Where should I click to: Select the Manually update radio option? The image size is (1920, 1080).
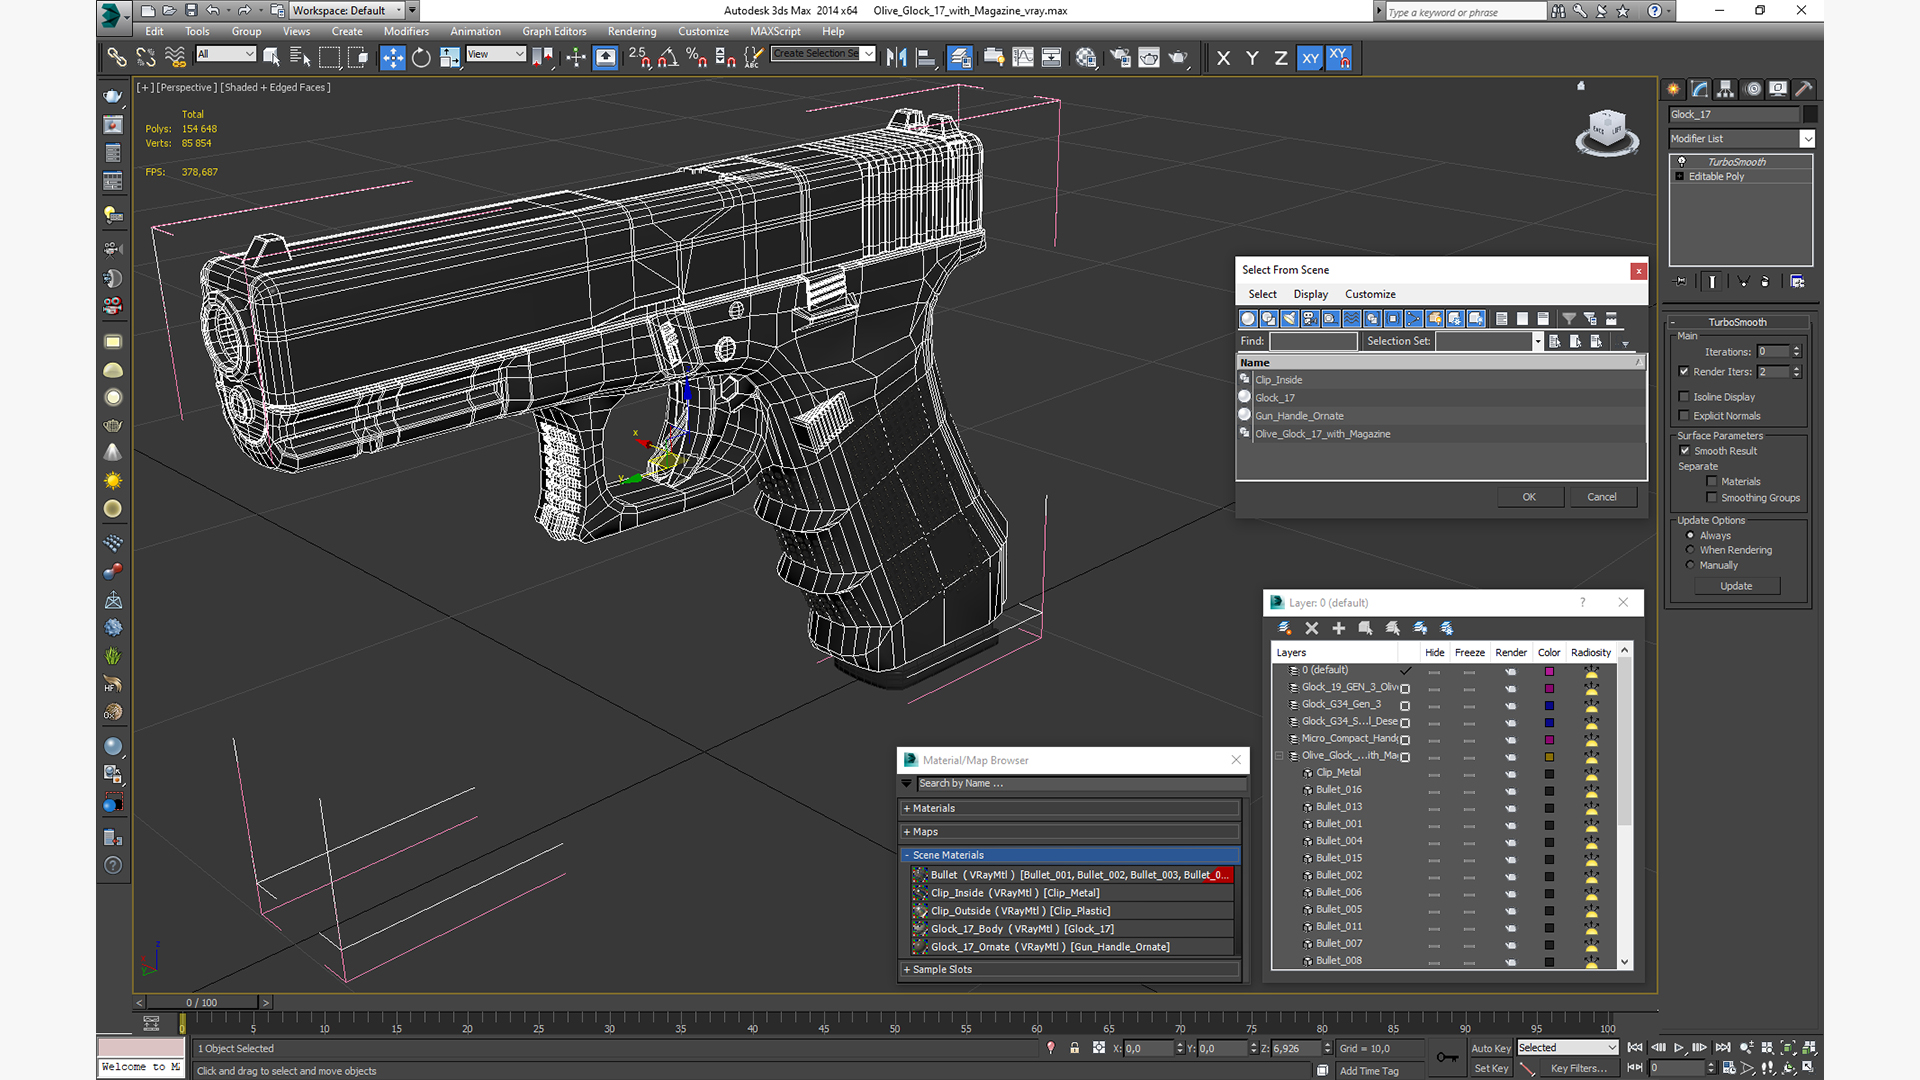[x=1691, y=565]
